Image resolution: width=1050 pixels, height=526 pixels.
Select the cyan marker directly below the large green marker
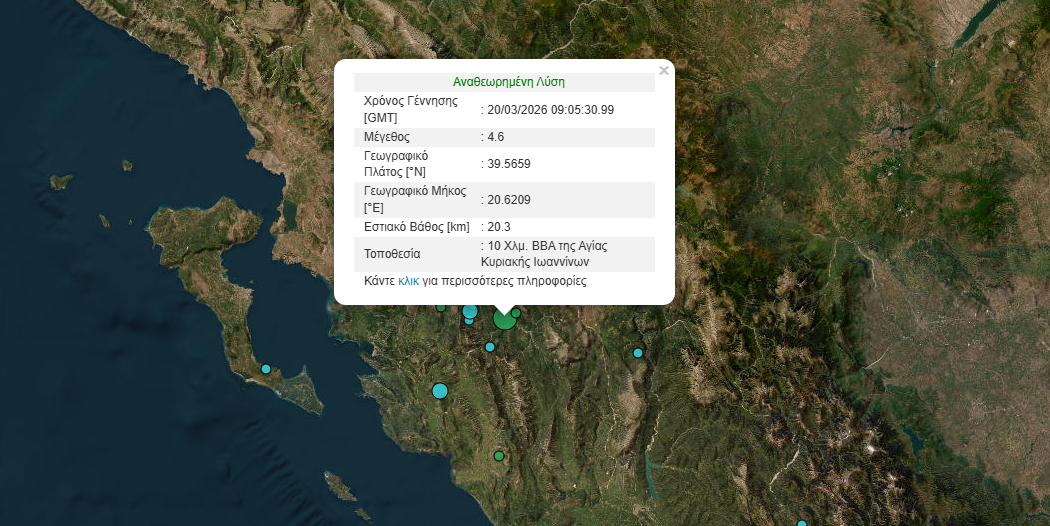pos(490,347)
